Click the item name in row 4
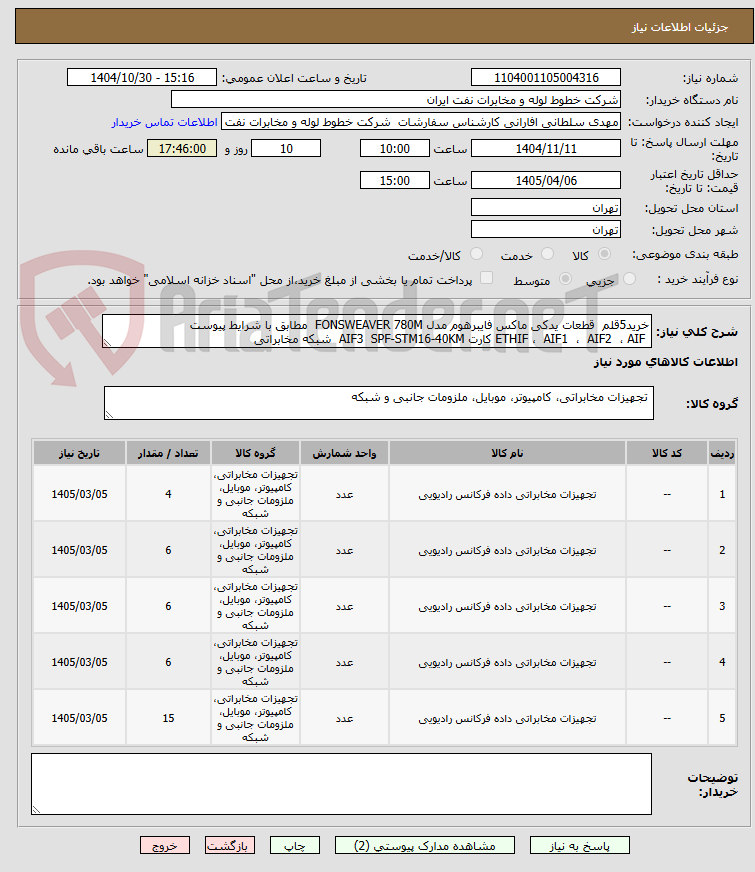The height and width of the screenshot is (872, 755). (507, 663)
